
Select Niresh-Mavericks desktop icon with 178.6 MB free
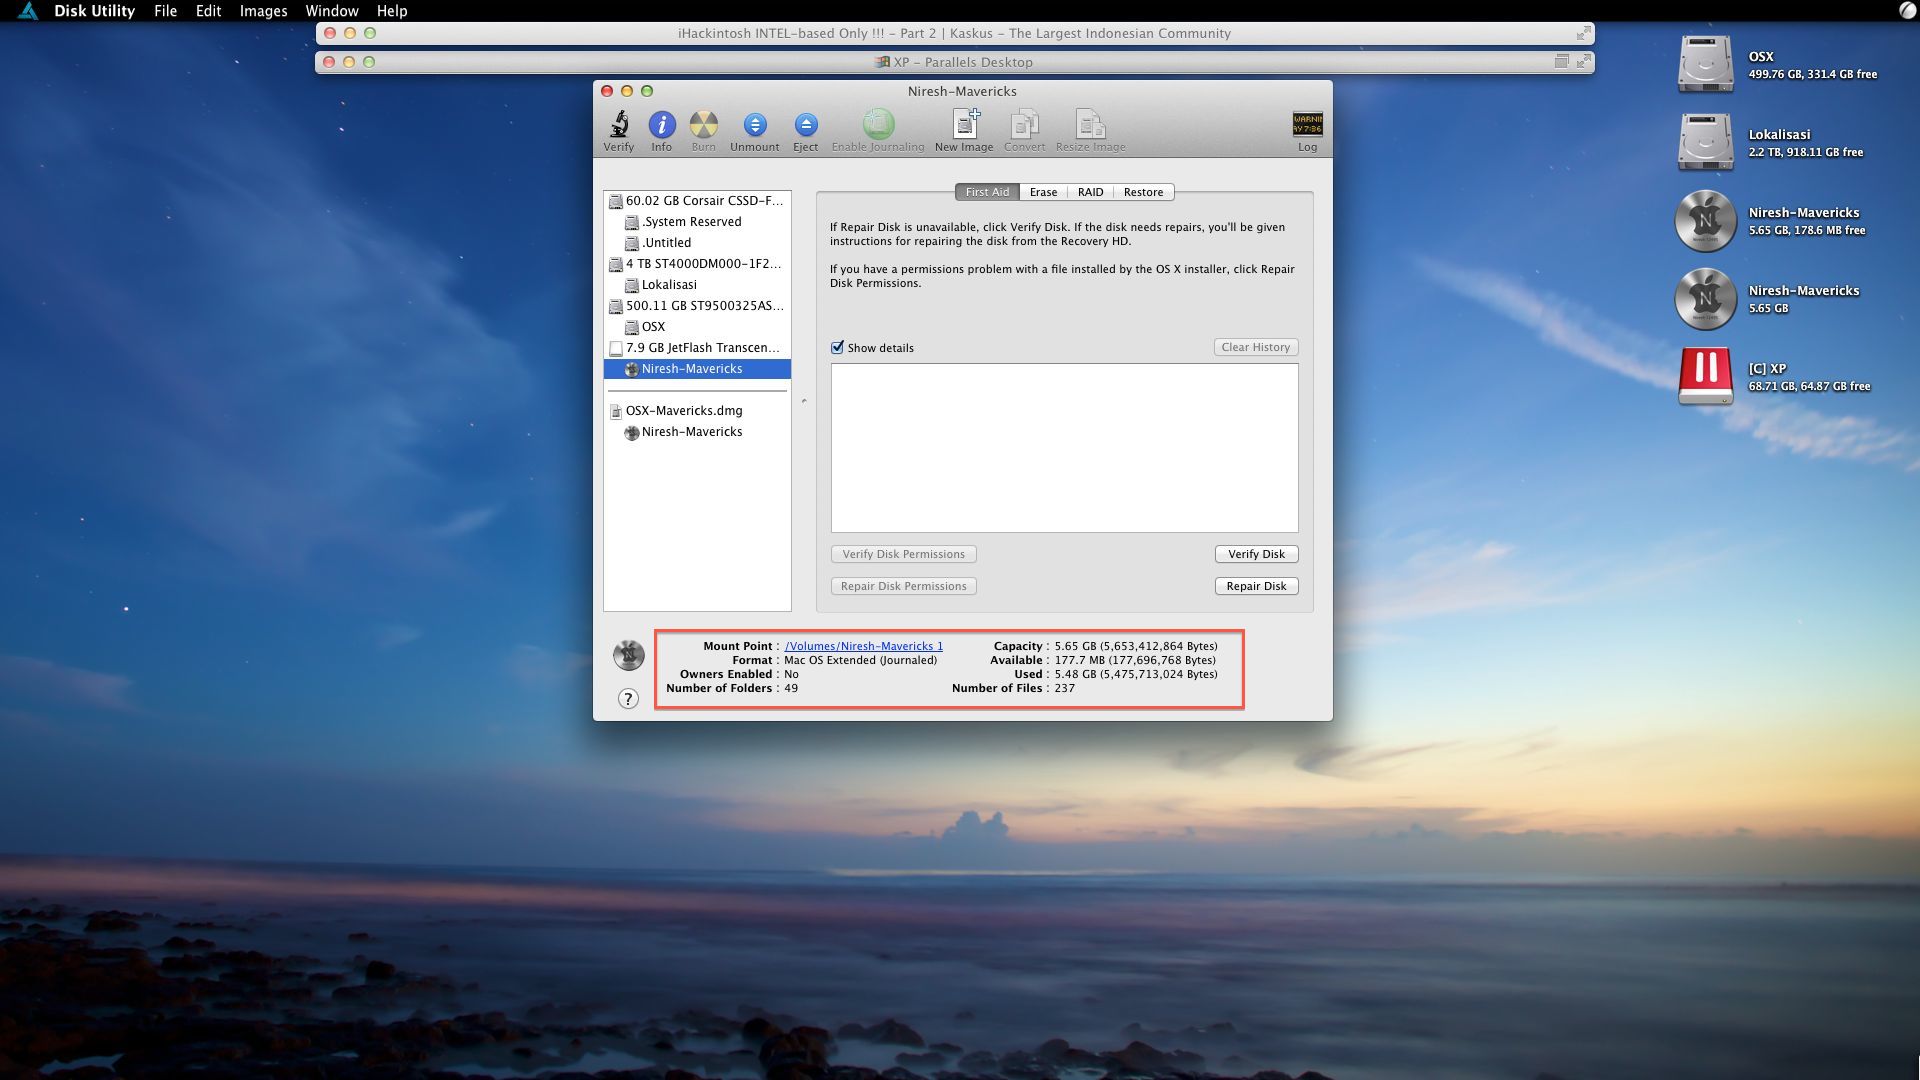[x=1705, y=220]
